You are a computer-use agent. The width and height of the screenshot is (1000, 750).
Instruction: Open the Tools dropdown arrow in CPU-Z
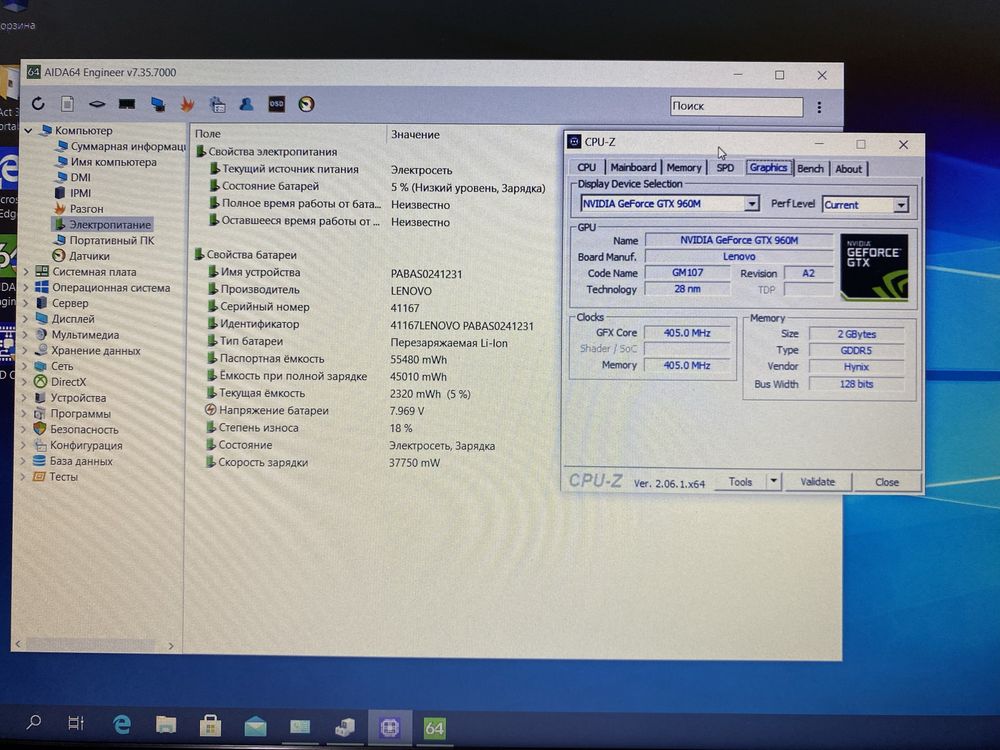[x=773, y=481]
